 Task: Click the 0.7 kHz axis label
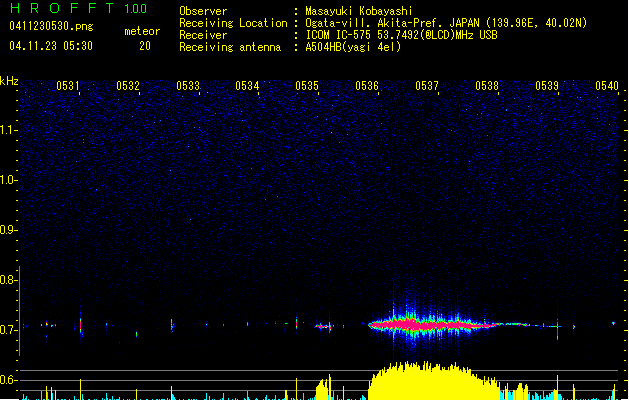coord(8,330)
